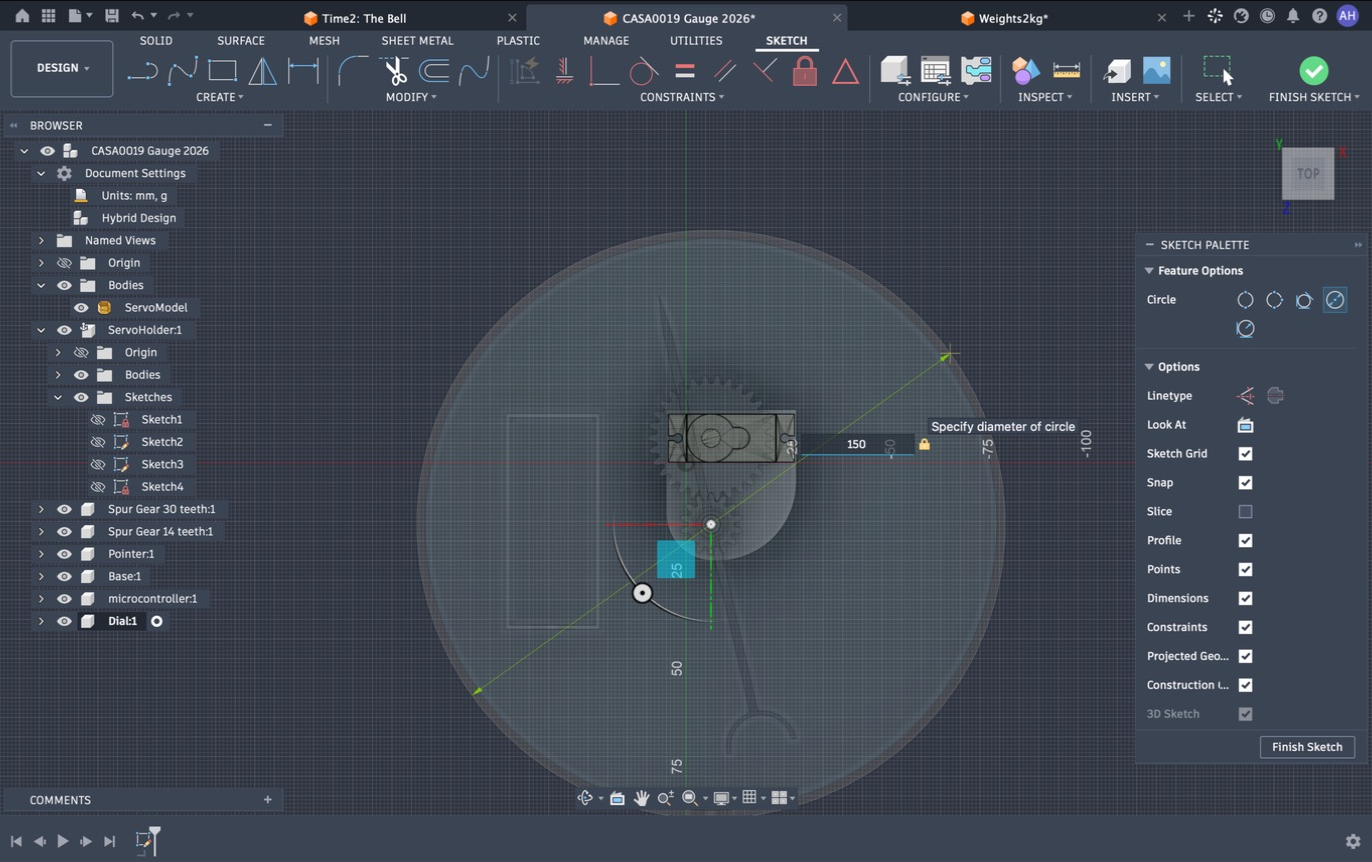Select the Spline tool in Create
Screen dimensions: 1372x862
click(182, 71)
